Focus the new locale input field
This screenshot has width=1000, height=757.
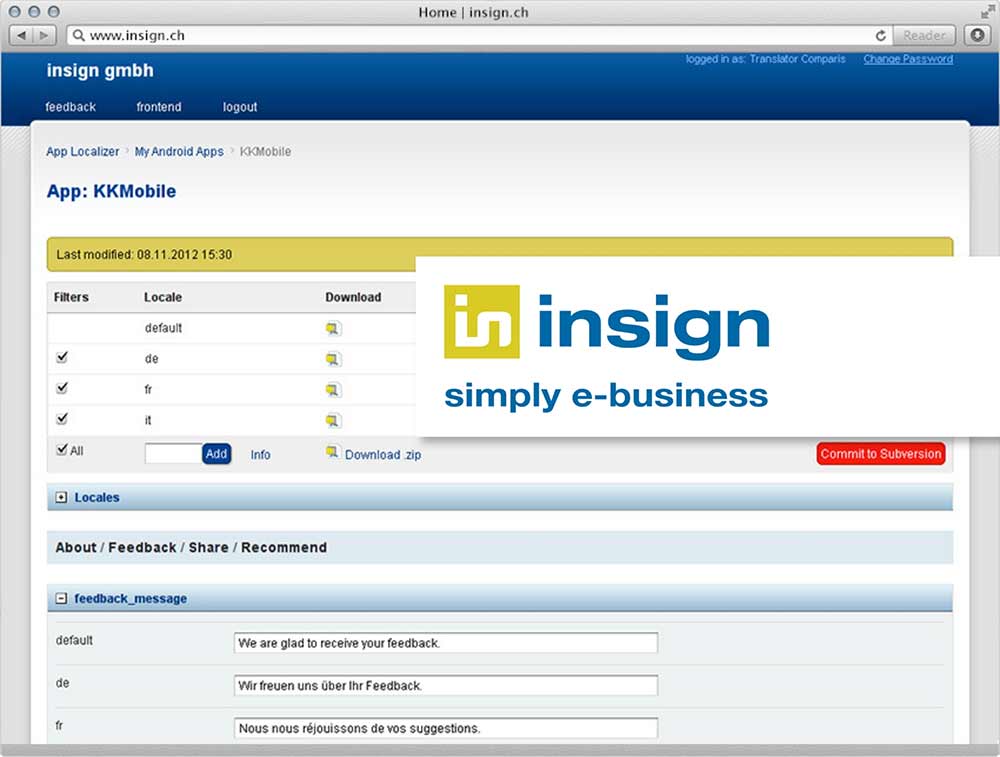(173, 453)
